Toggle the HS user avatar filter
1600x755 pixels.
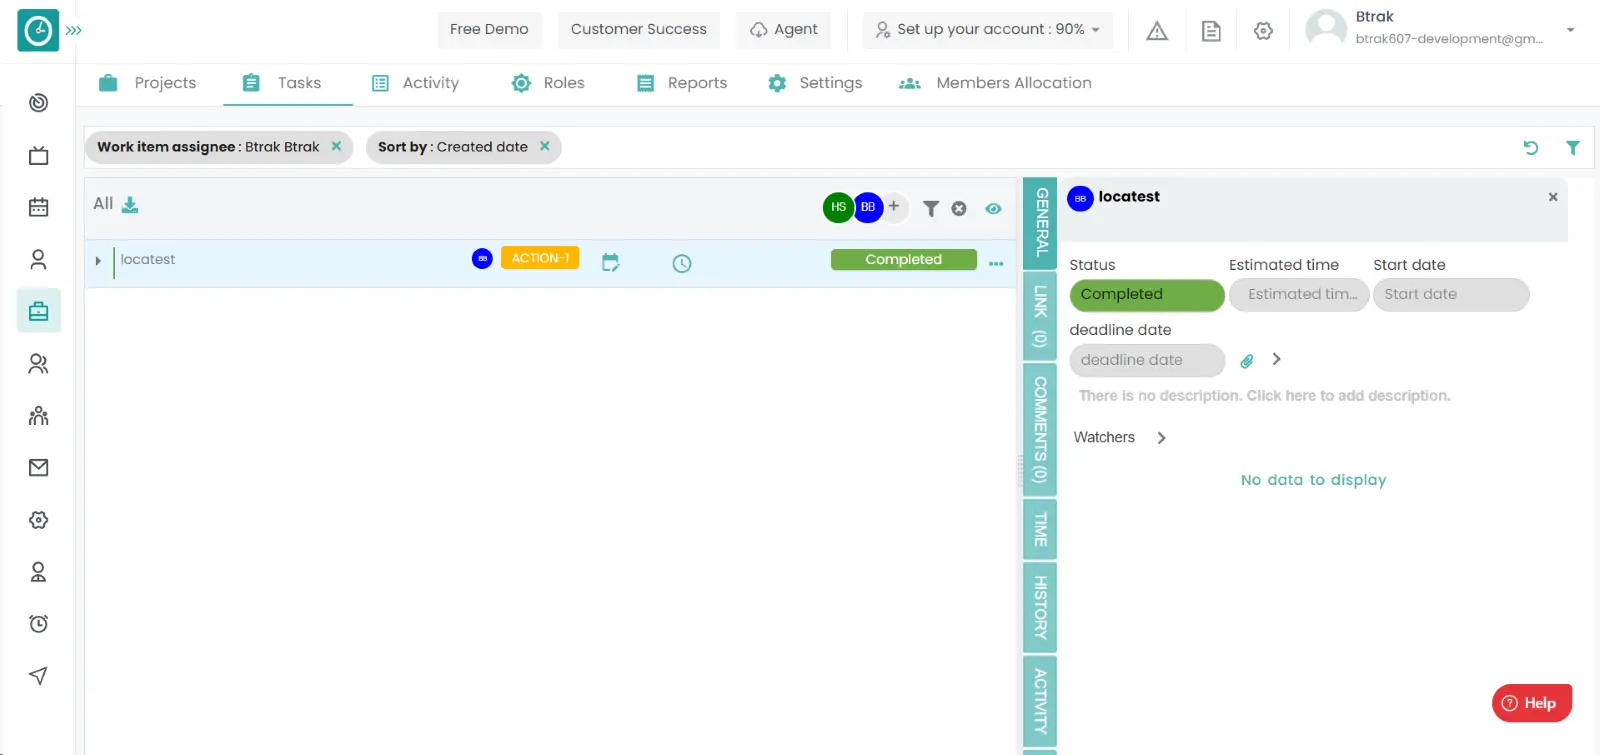click(x=838, y=207)
